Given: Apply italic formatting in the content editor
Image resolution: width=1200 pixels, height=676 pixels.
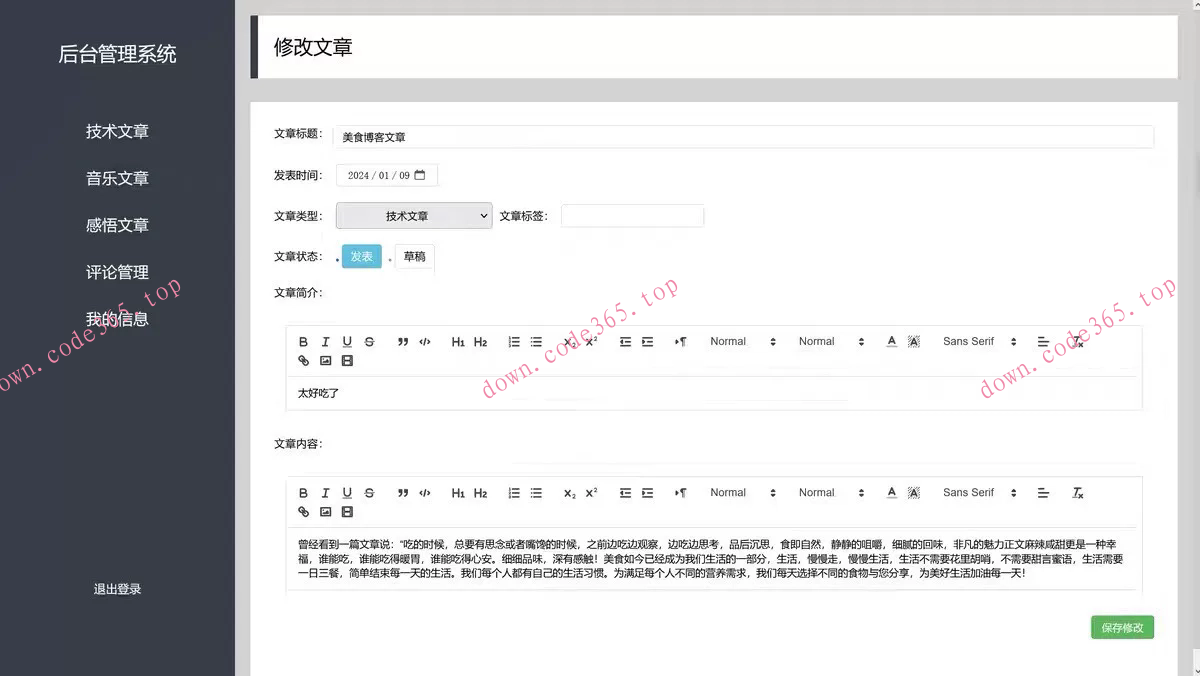Looking at the screenshot, I should point(325,492).
